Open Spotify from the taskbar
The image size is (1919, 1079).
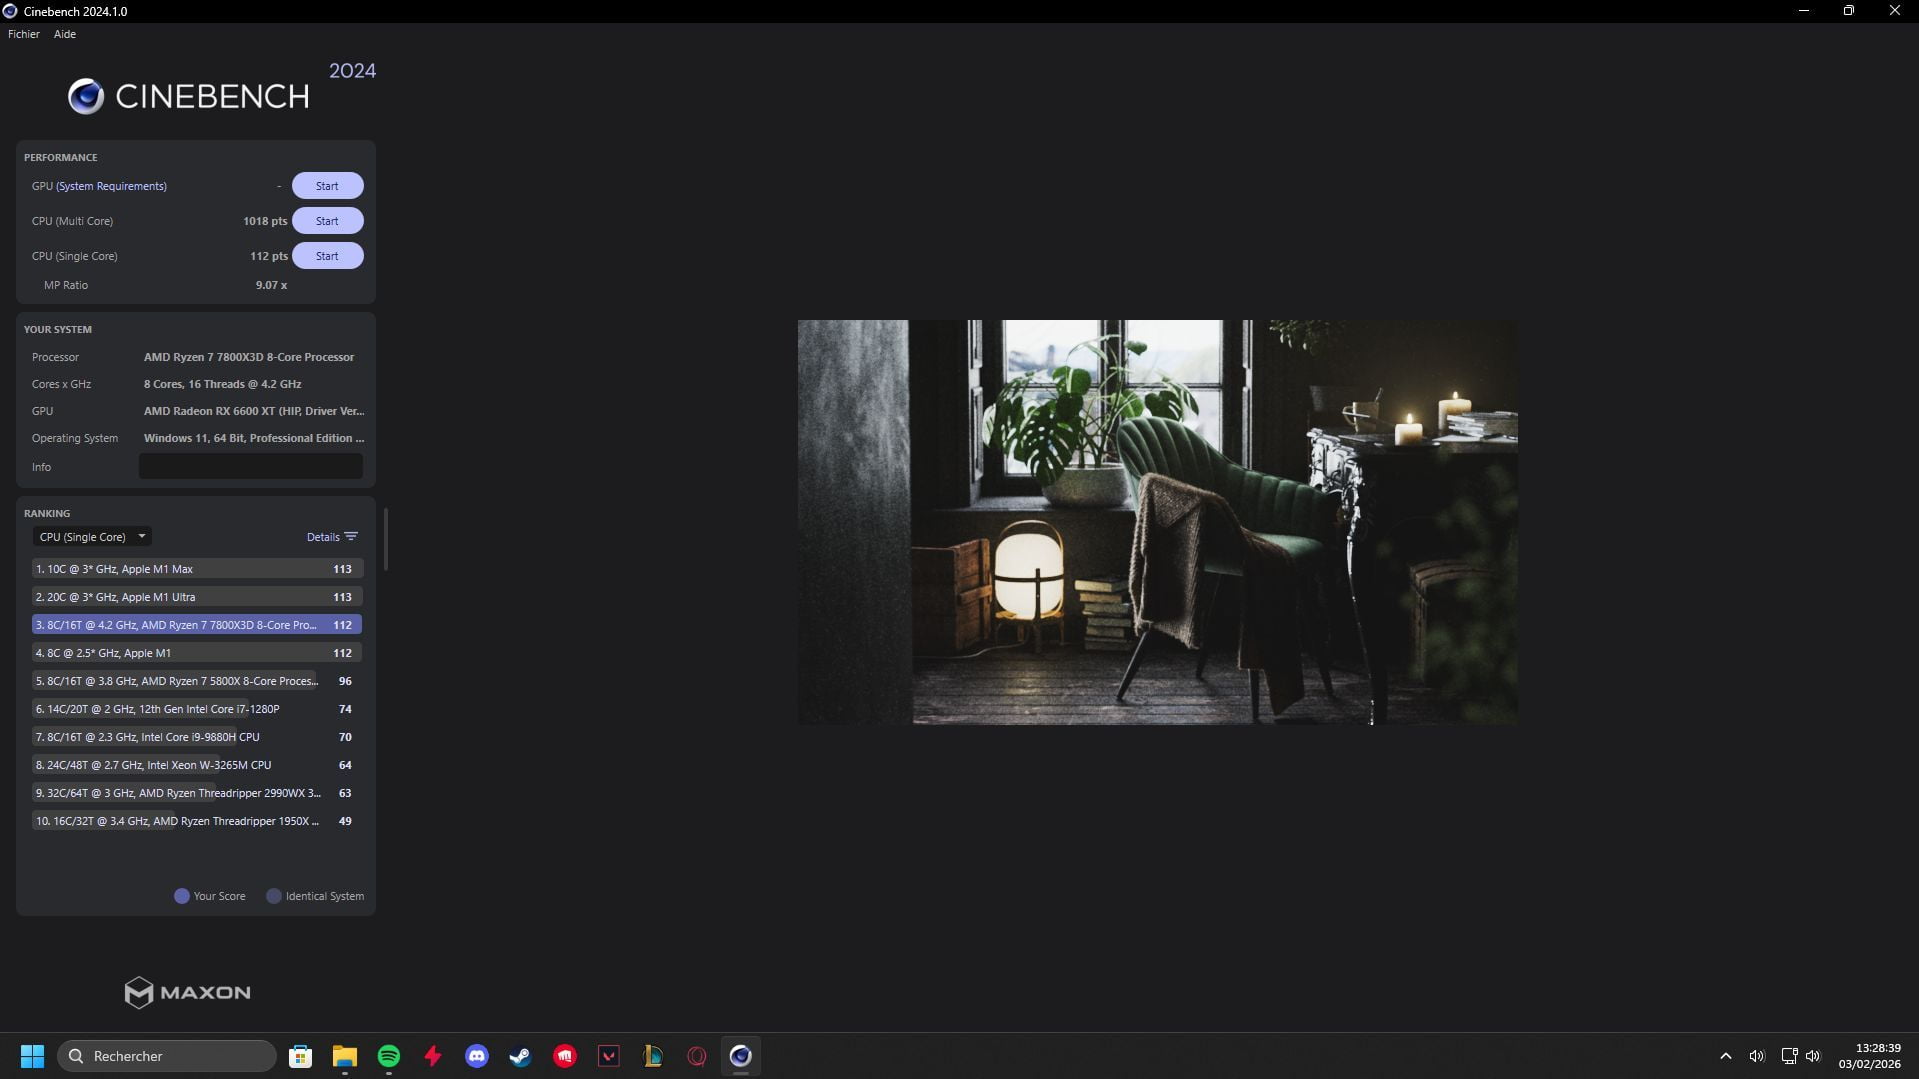389,1056
